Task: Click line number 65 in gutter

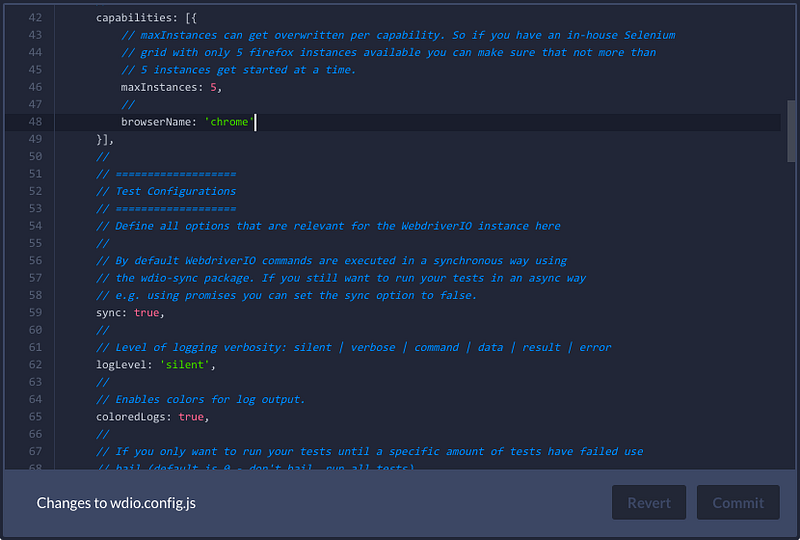Action: click(x=35, y=417)
